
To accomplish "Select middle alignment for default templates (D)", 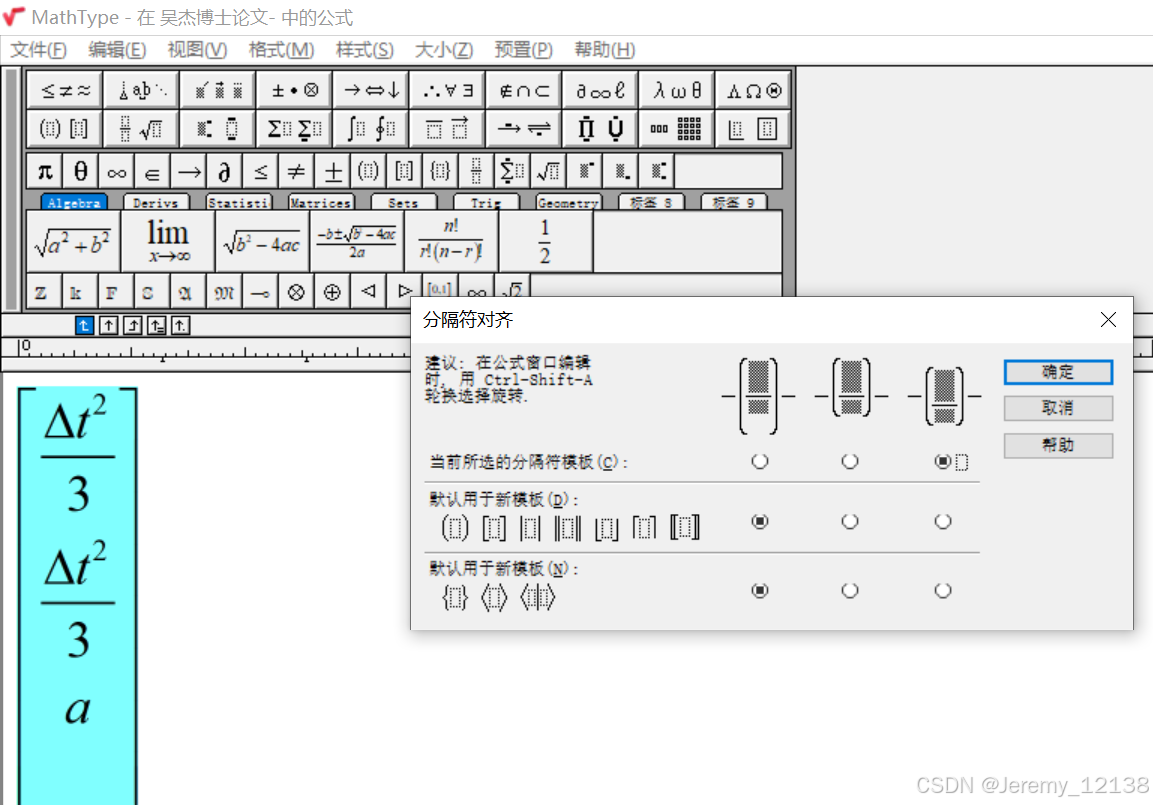I will coord(850,521).
